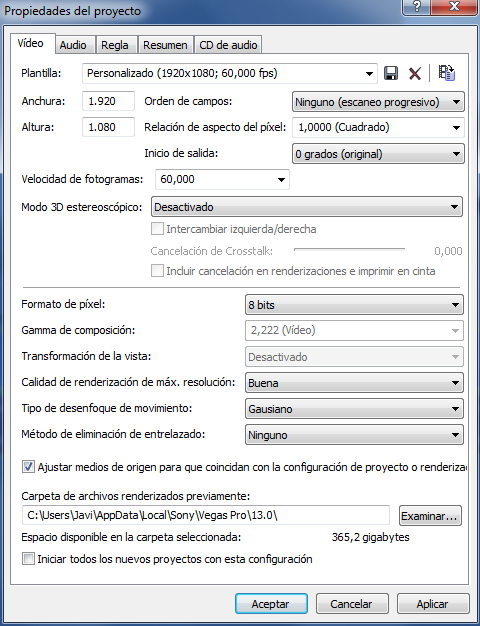Click the Anchura input field
This screenshot has width=480, height=626.
tap(108, 101)
